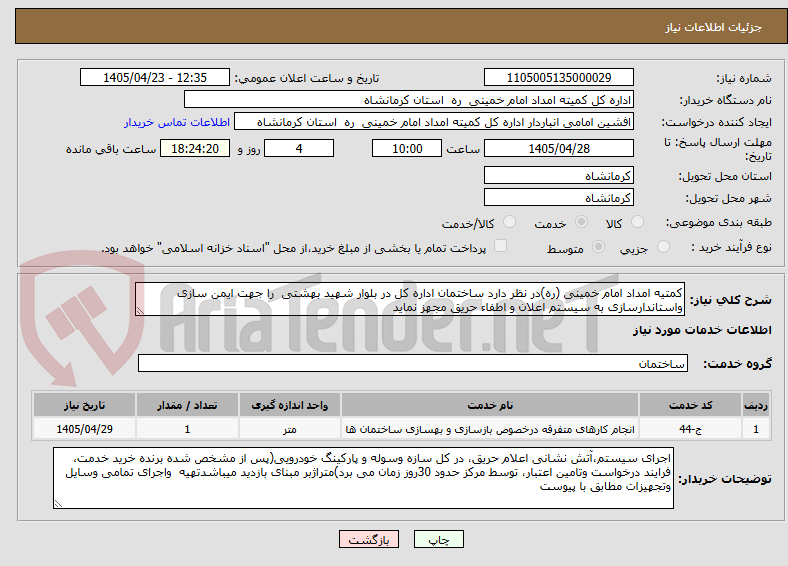
Task: Click the شماره نیاز label
Action: [743, 78]
